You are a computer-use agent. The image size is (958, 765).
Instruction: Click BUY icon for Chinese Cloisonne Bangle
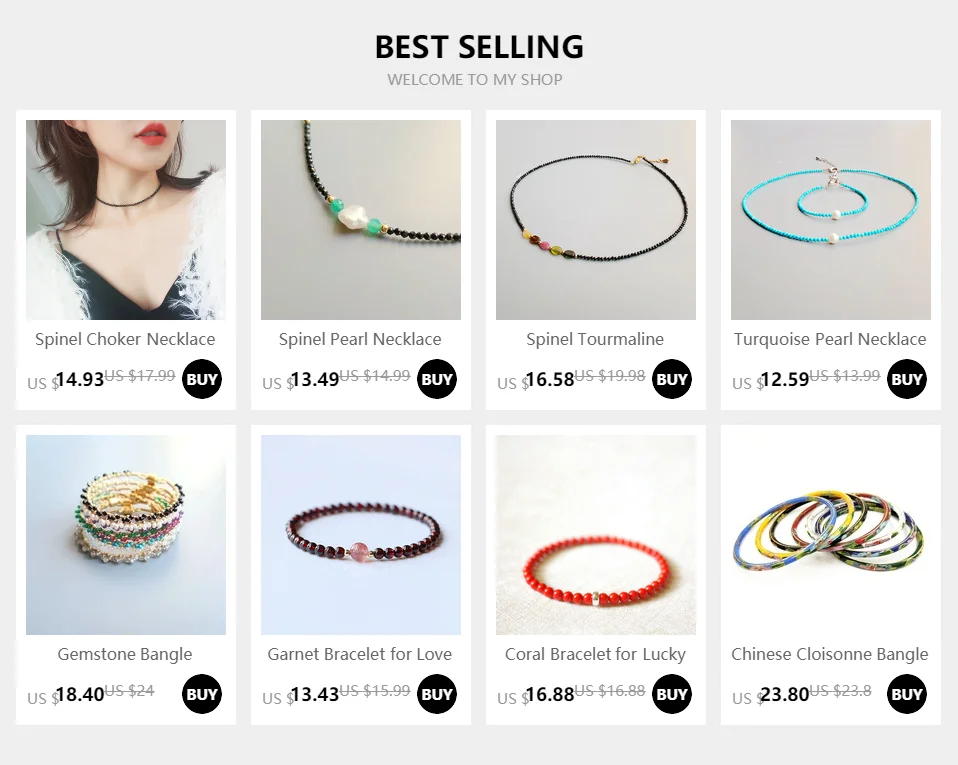pos(907,694)
